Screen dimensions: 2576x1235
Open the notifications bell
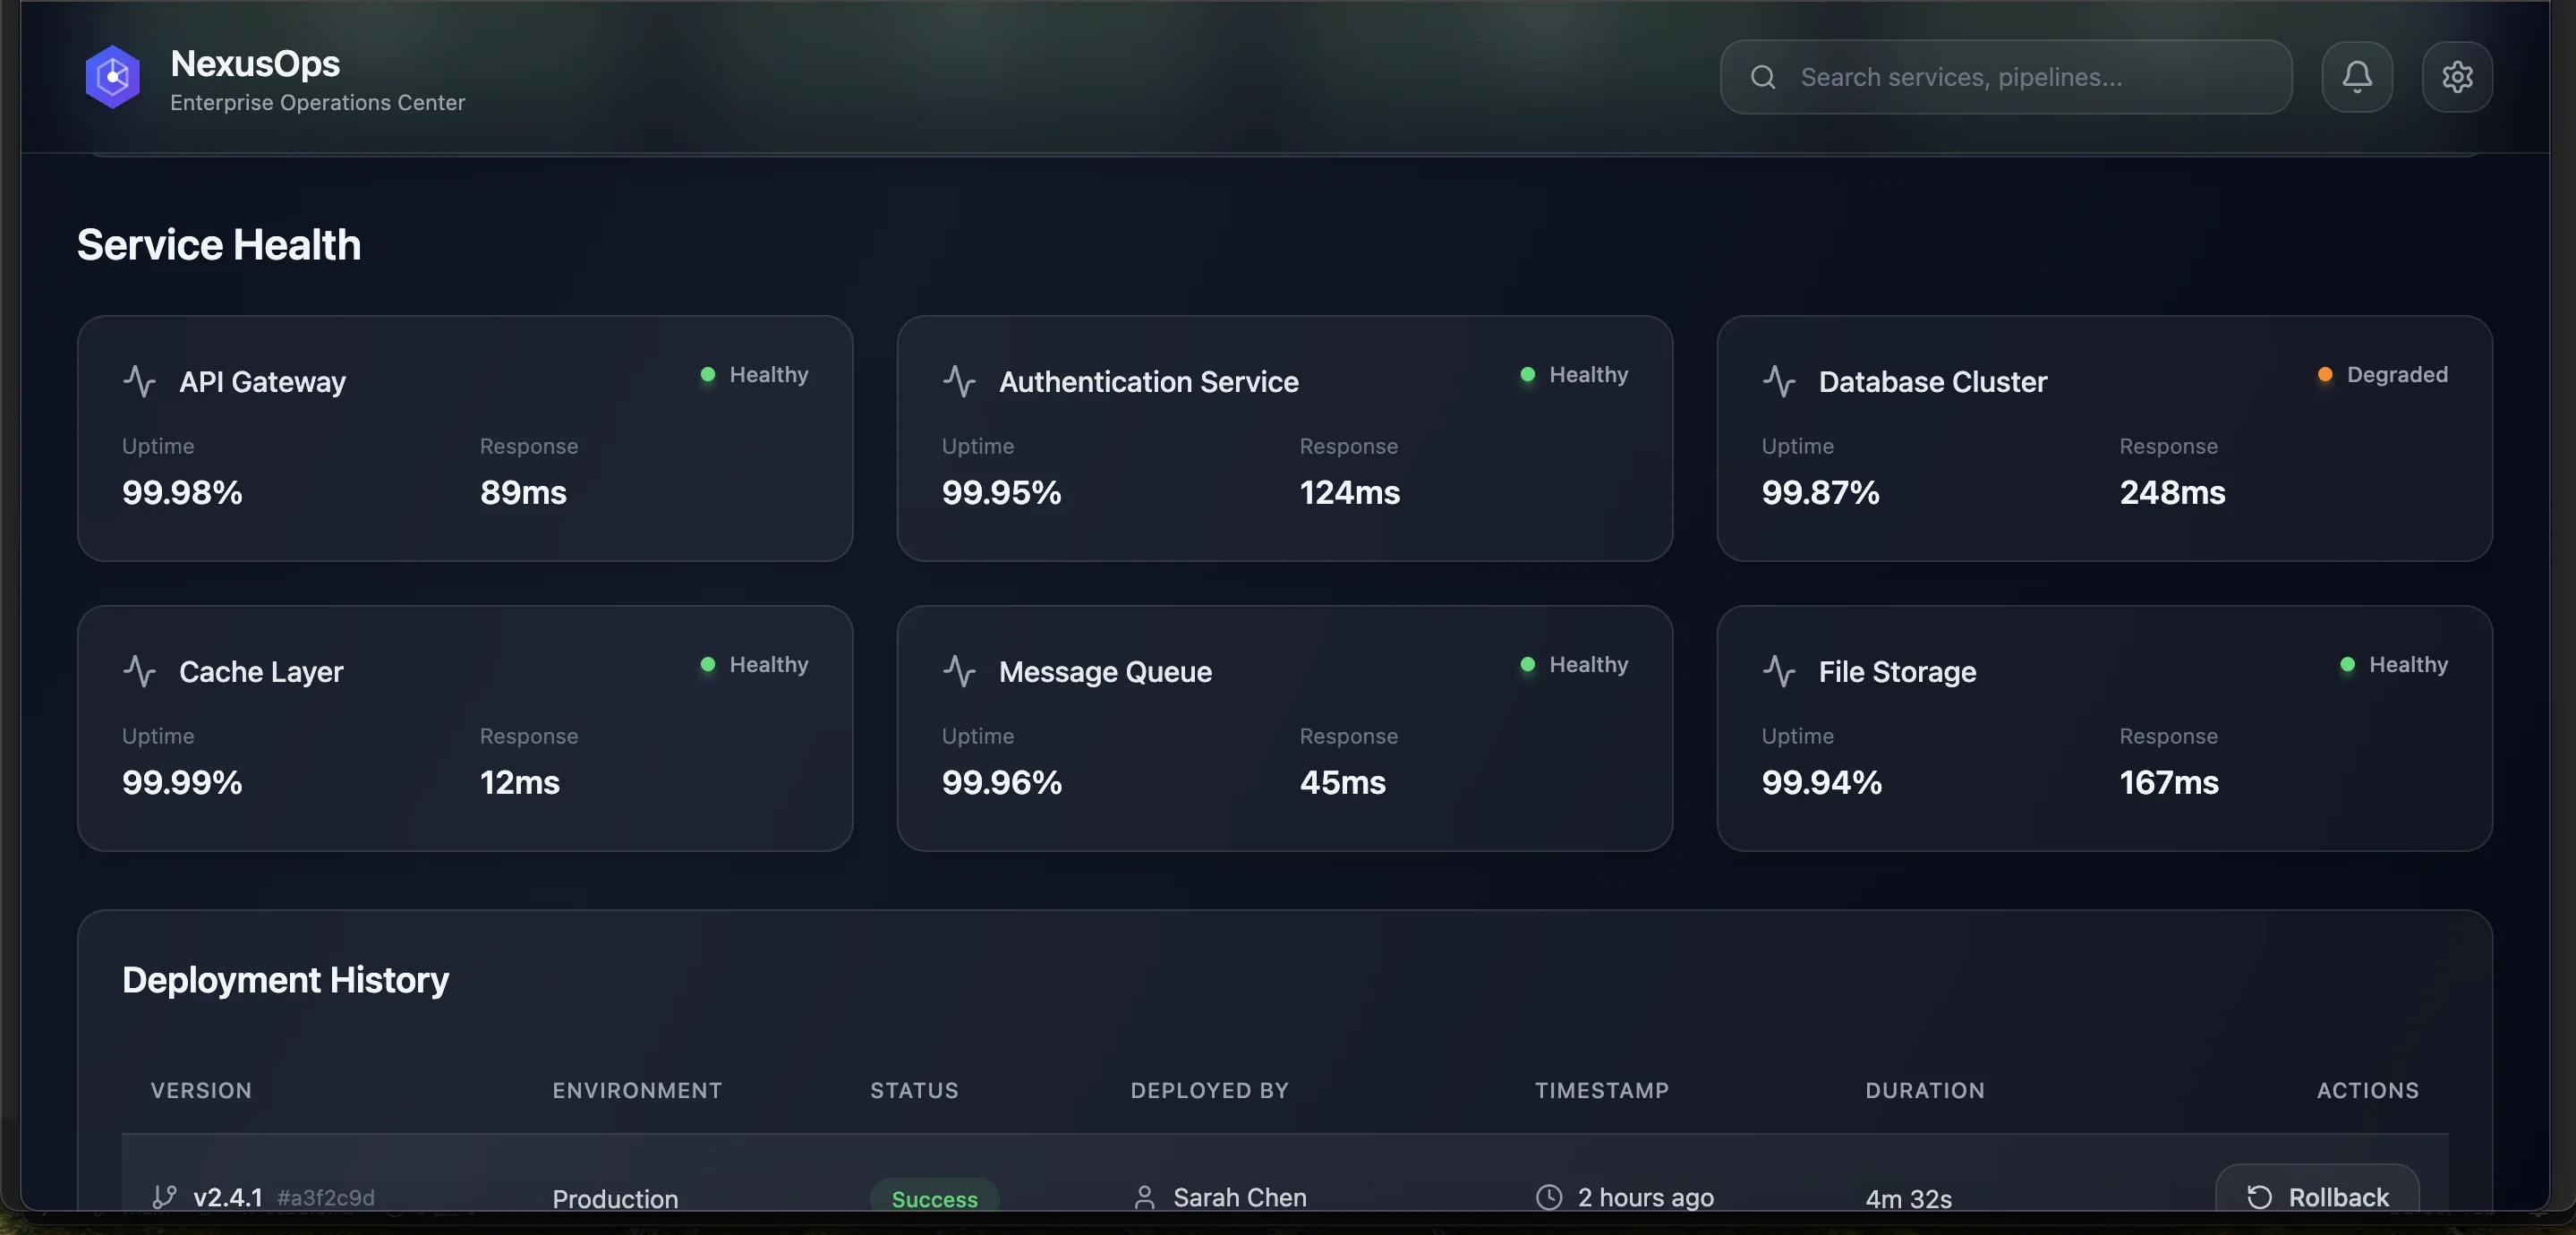(x=2357, y=77)
